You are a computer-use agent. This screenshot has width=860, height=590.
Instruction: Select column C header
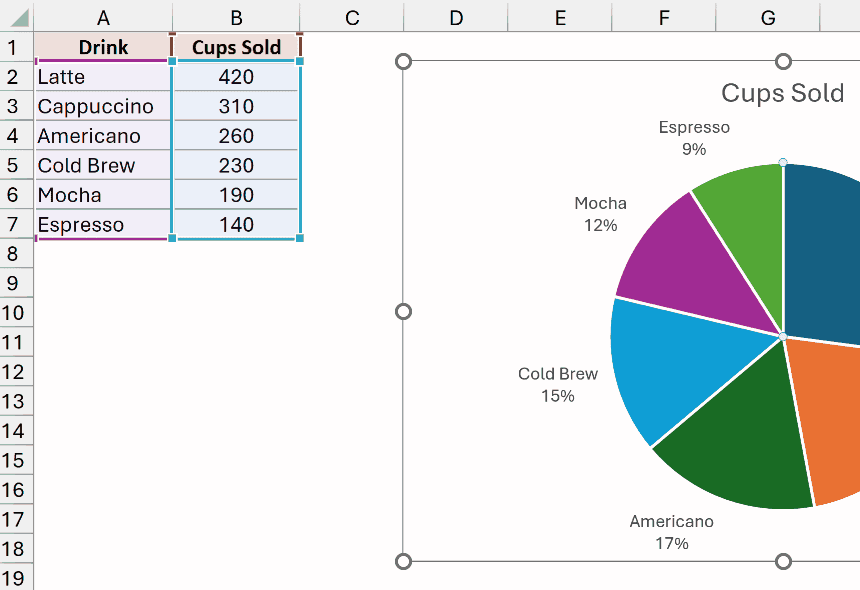point(352,18)
